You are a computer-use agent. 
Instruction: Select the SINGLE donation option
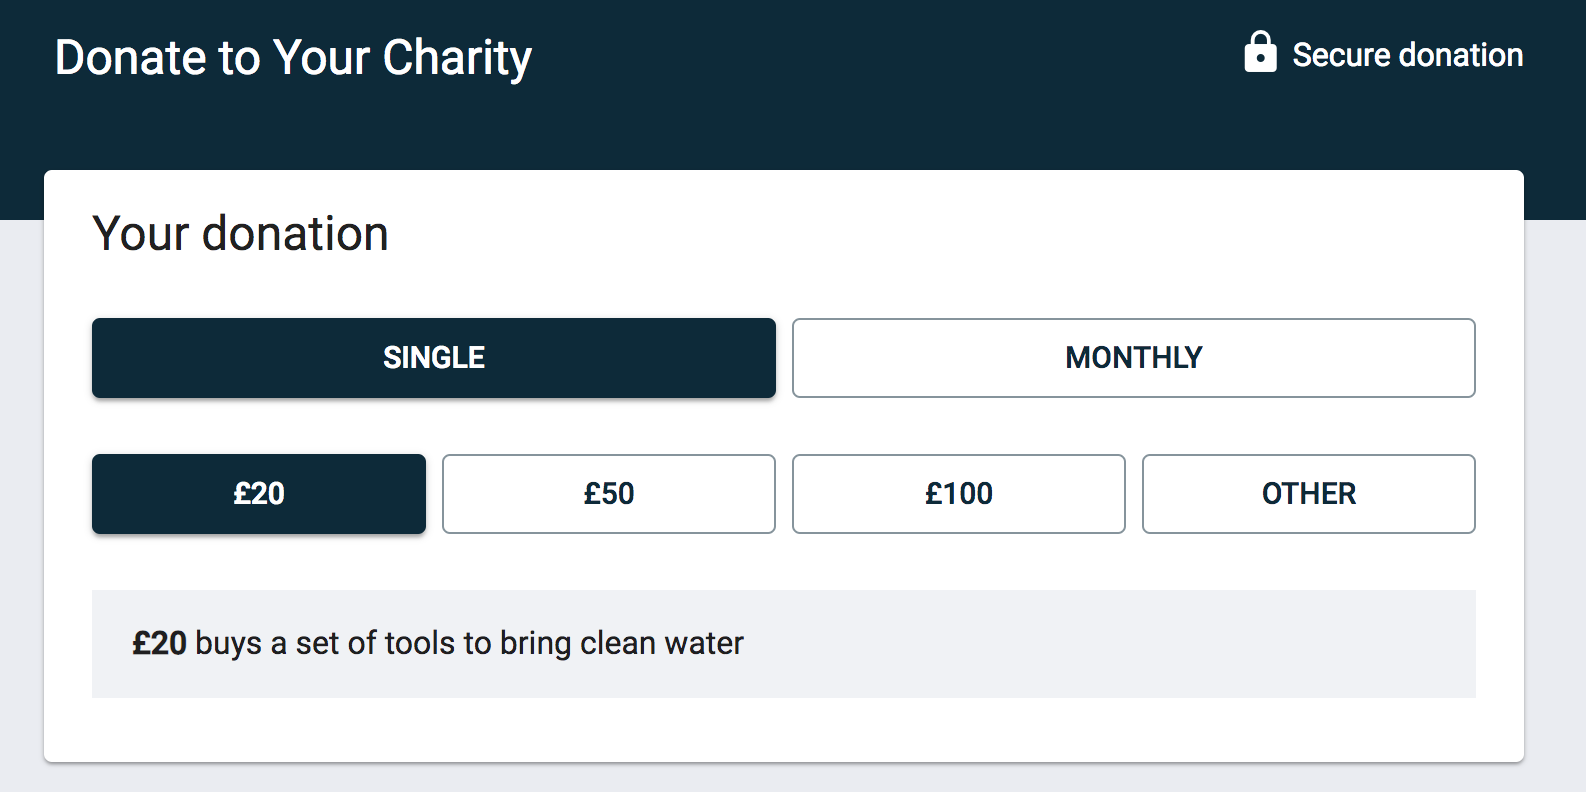tap(433, 358)
